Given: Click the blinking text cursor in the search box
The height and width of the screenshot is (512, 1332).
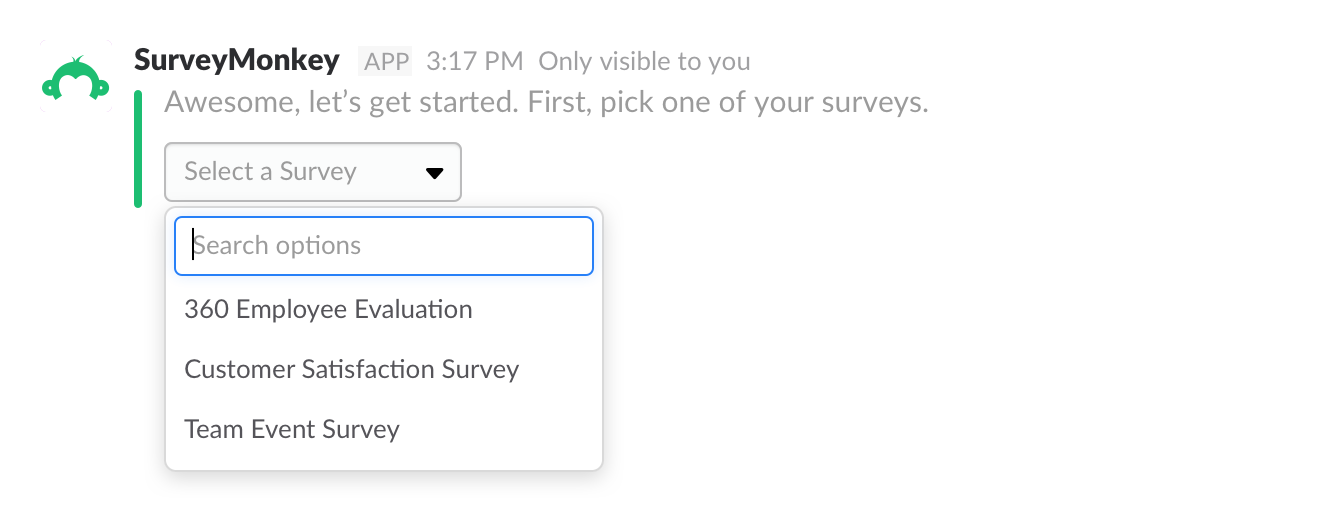Looking at the screenshot, I should (193, 246).
